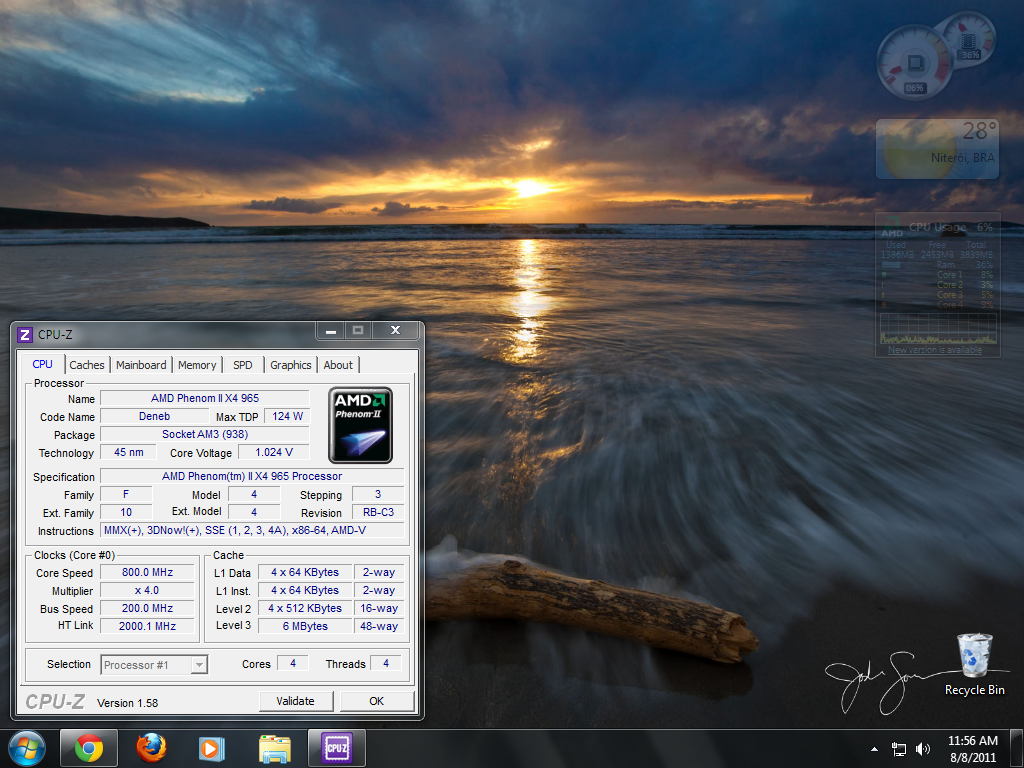Switch to the SPD tab
The image size is (1024, 768).
pyautogui.click(x=243, y=365)
